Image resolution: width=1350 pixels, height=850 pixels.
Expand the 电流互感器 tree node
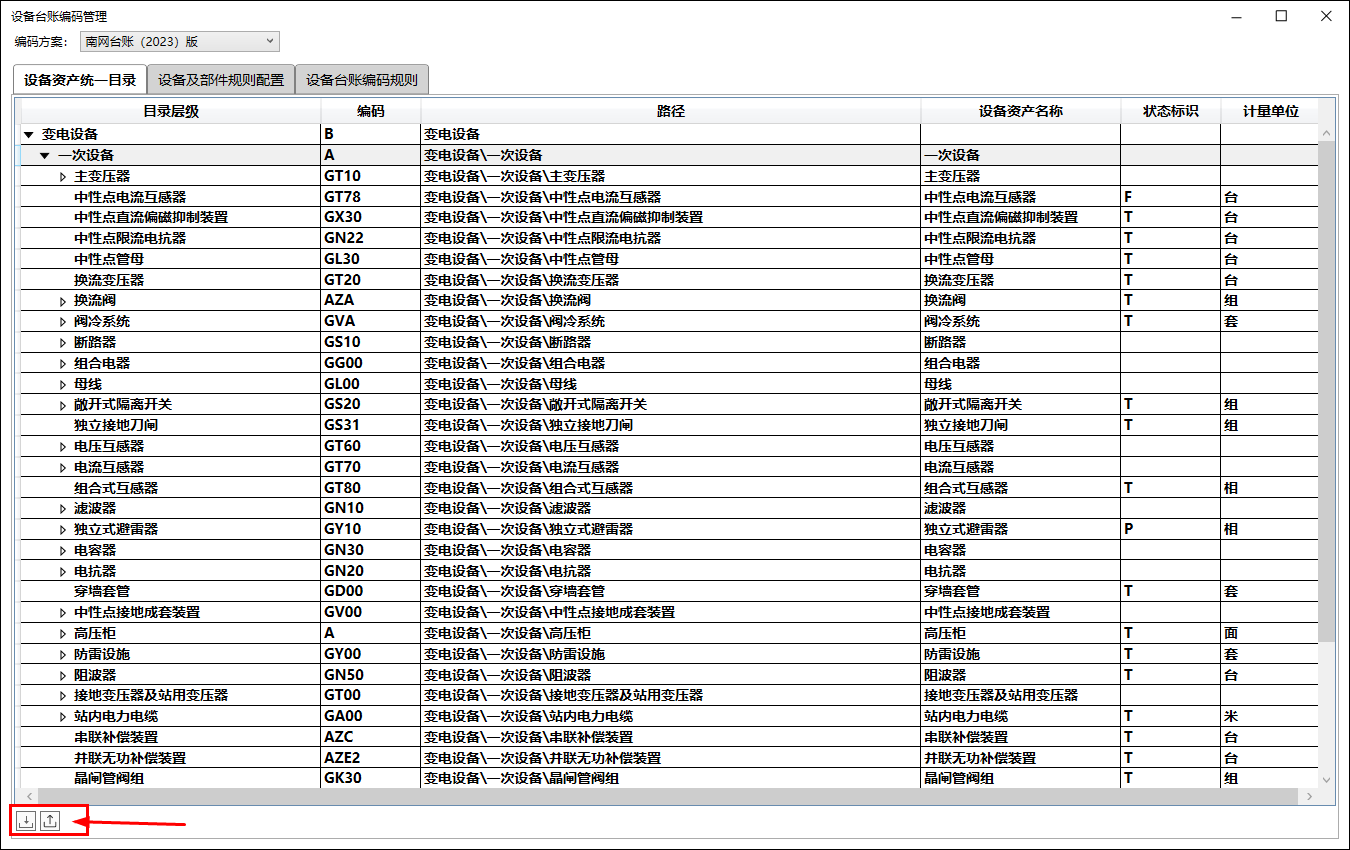pos(63,467)
